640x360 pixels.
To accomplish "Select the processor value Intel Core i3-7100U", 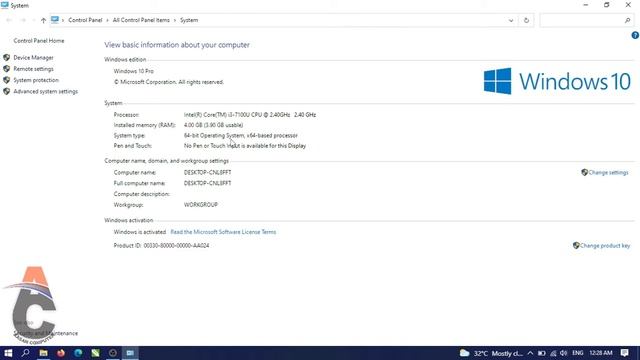I will click(250, 115).
